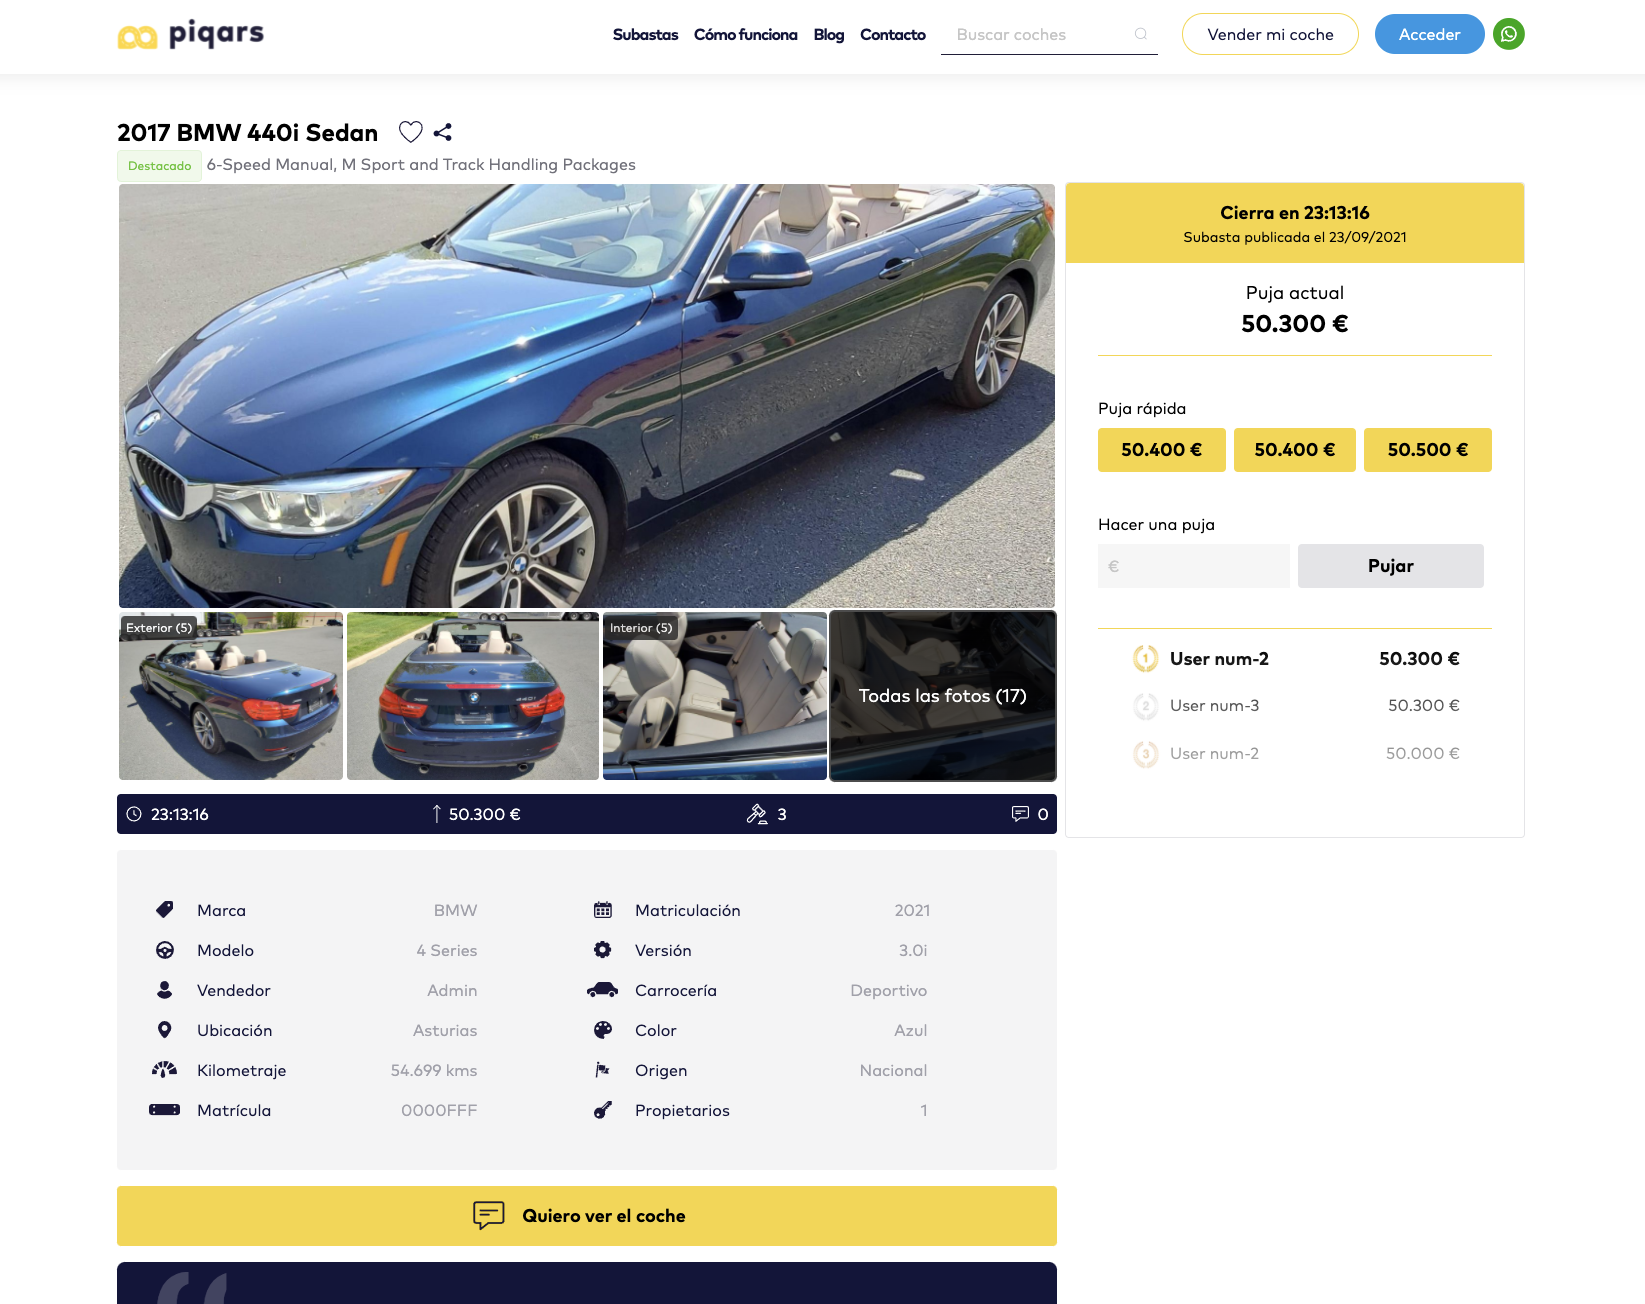Click Vender mi coche button

click(x=1270, y=34)
